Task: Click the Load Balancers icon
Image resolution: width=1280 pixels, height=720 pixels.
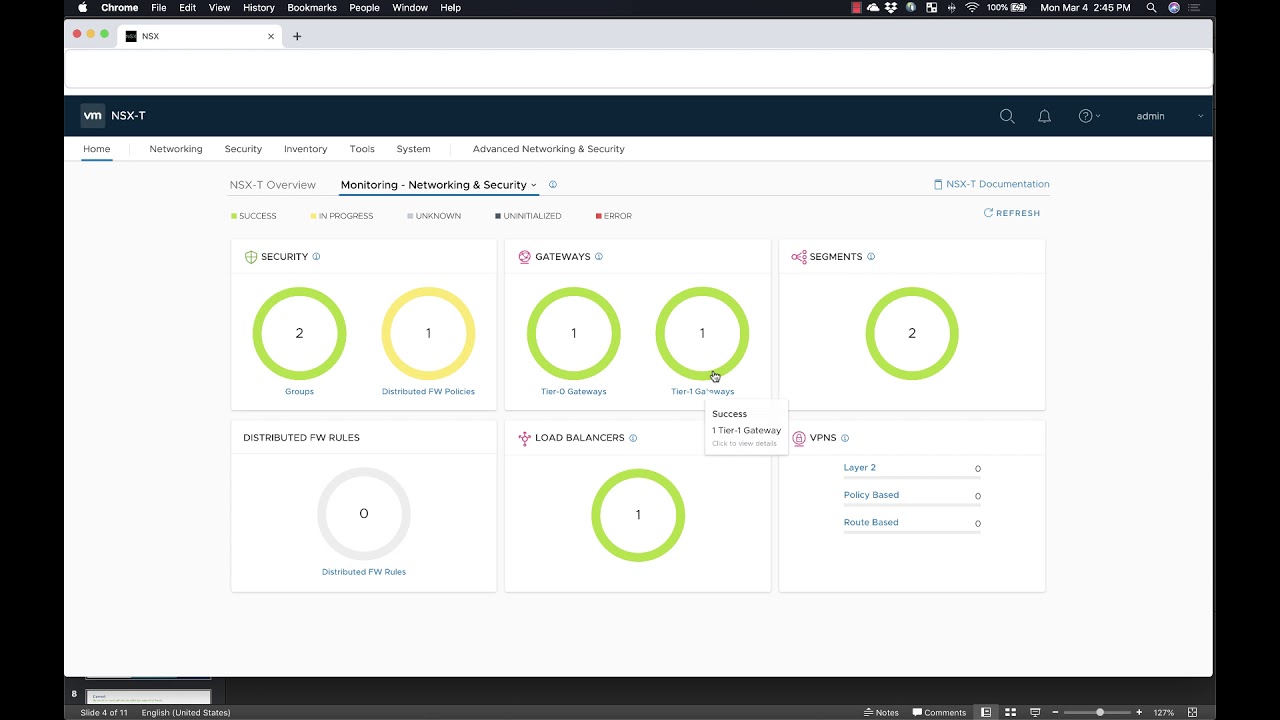Action: click(525, 438)
